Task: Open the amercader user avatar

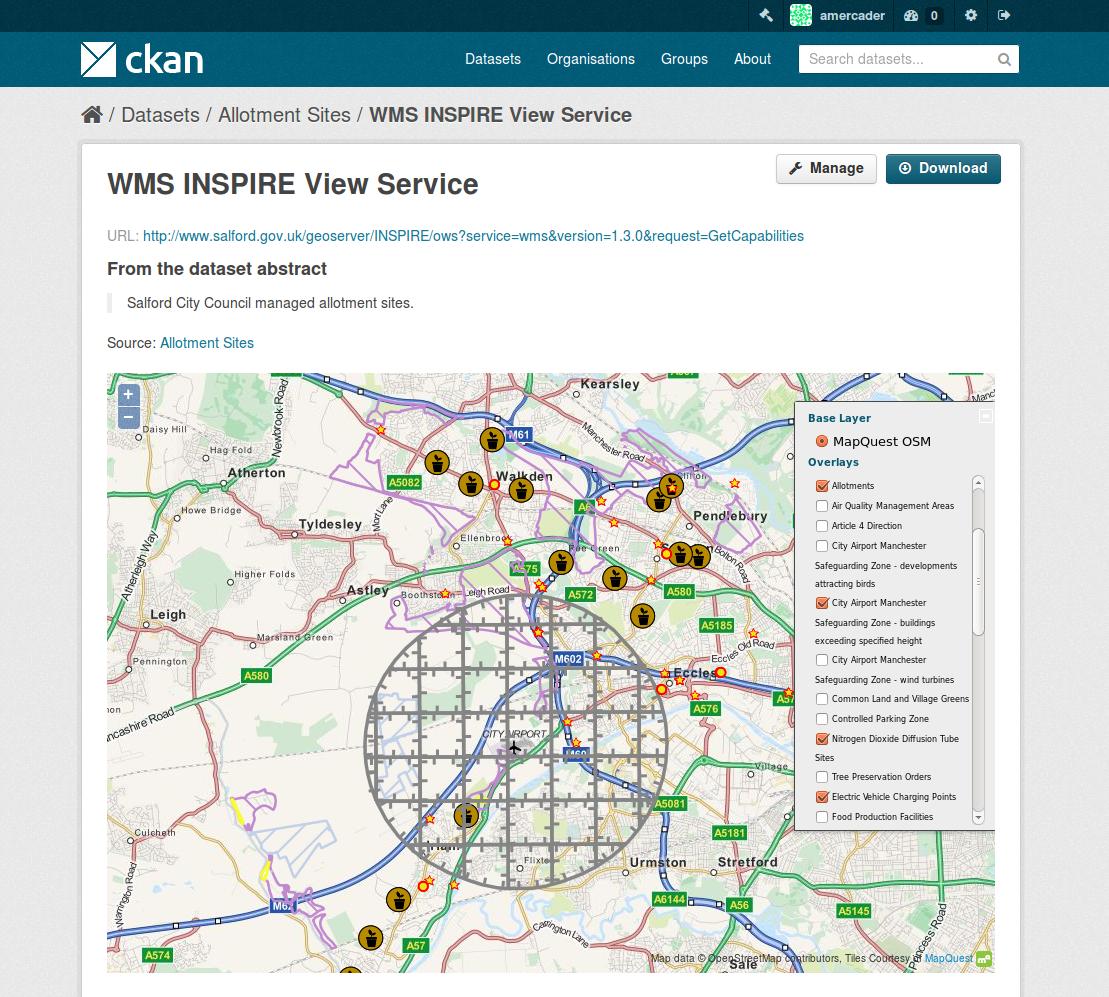Action: 801,15
